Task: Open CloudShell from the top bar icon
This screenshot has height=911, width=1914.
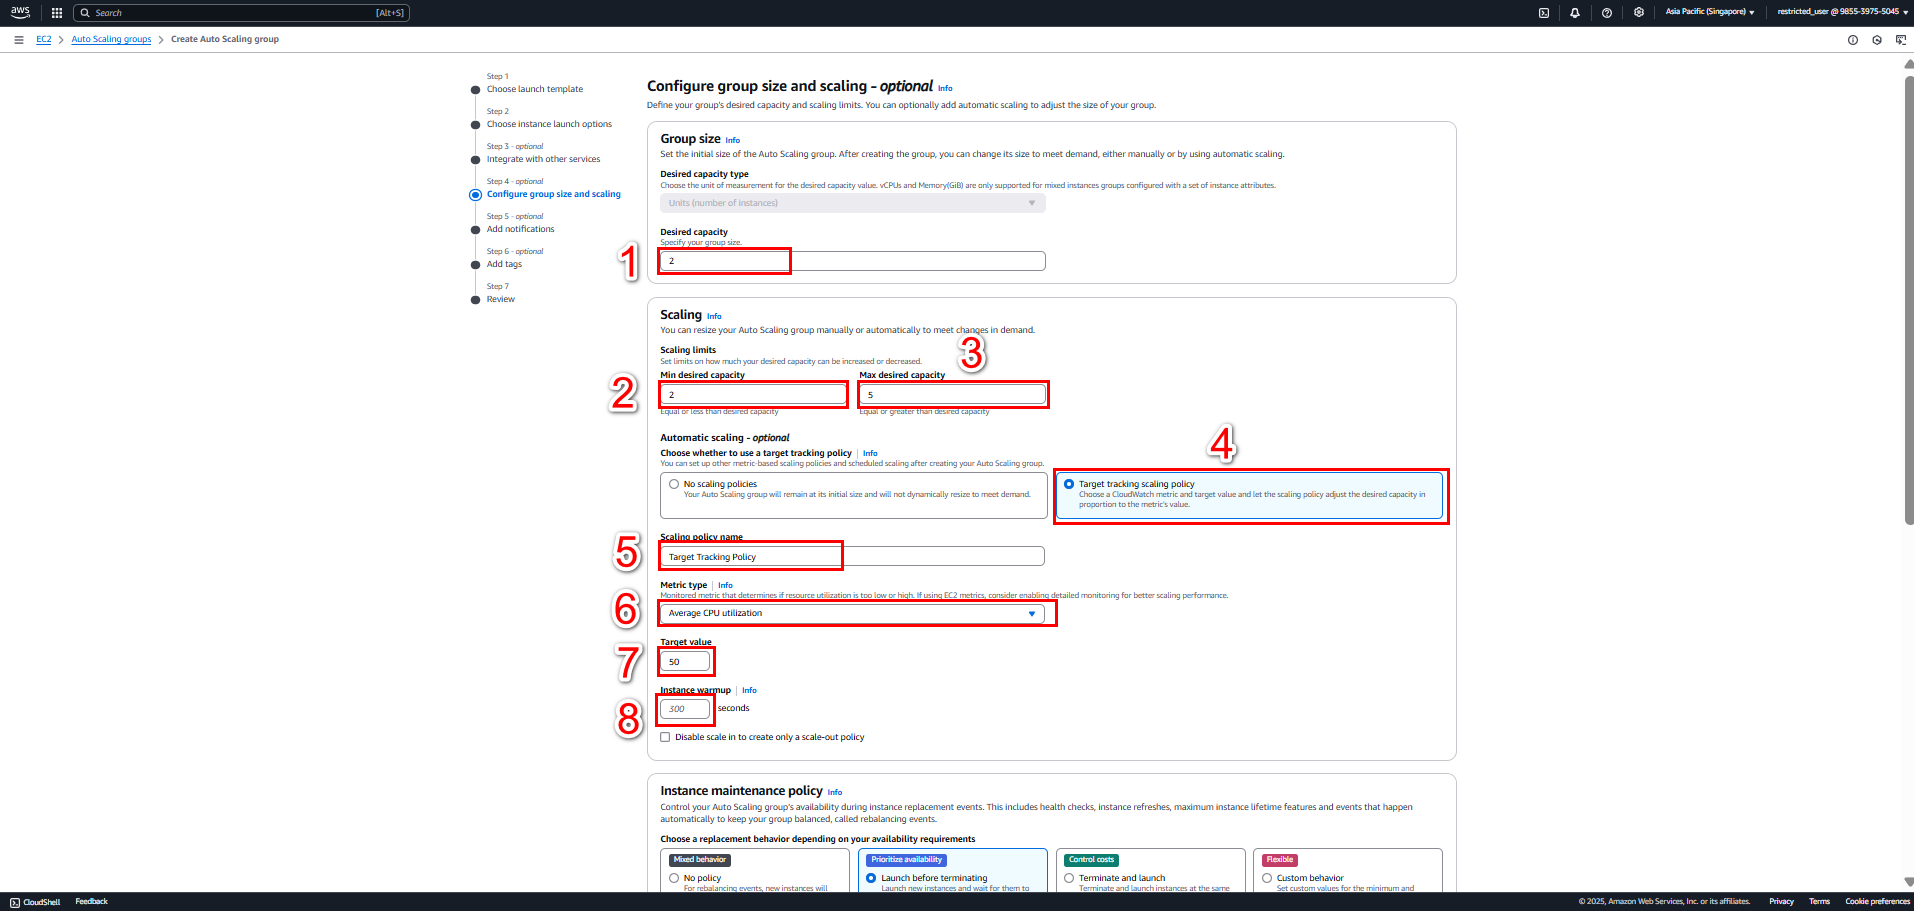Action: (1544, 13)
